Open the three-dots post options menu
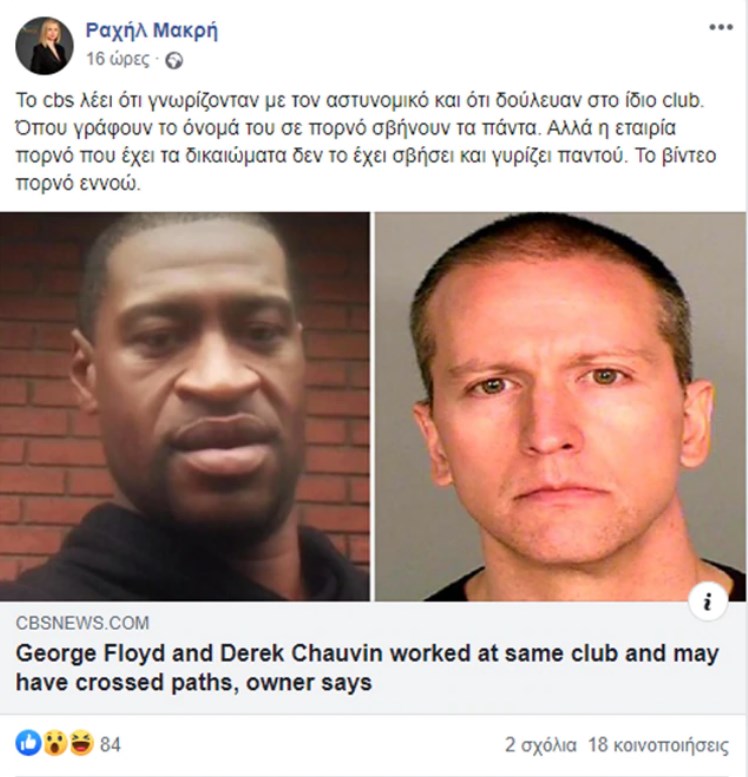The image size is (748, 777). 721,27
